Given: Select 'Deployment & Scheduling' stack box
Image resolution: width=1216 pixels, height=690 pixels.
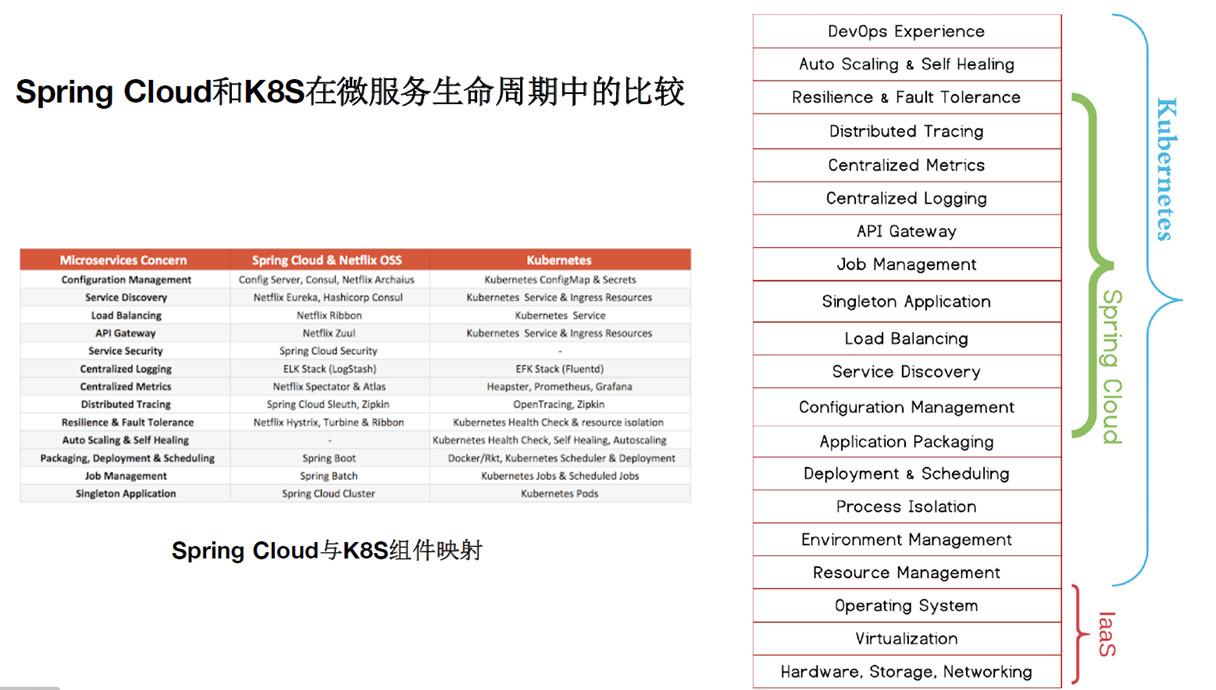Looking at the screenshot, I should coord(906,473).
